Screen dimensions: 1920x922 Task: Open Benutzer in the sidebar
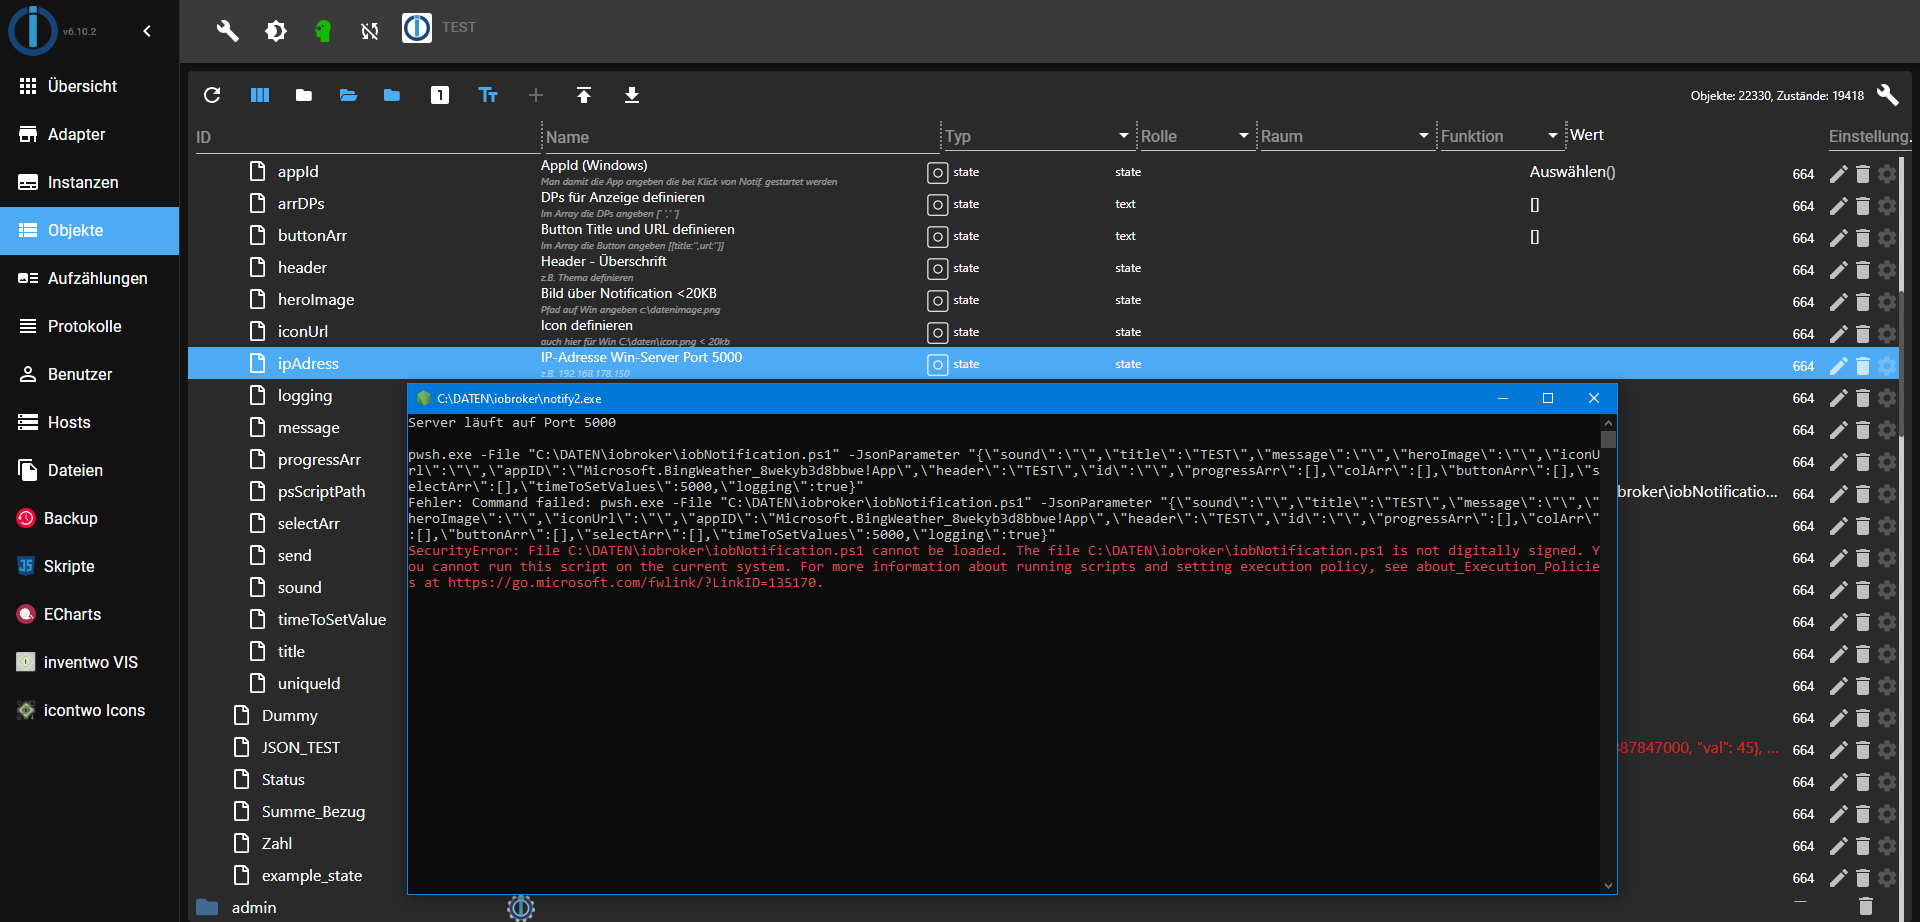pos(89,374)
